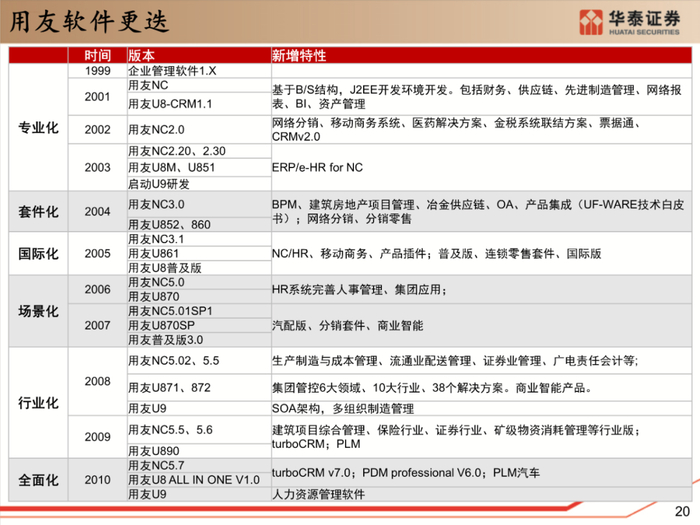This screenshot has height=525, width=700.
Task: Click the 用友NC2.20、2.30 cell
Action: point(199,151)
